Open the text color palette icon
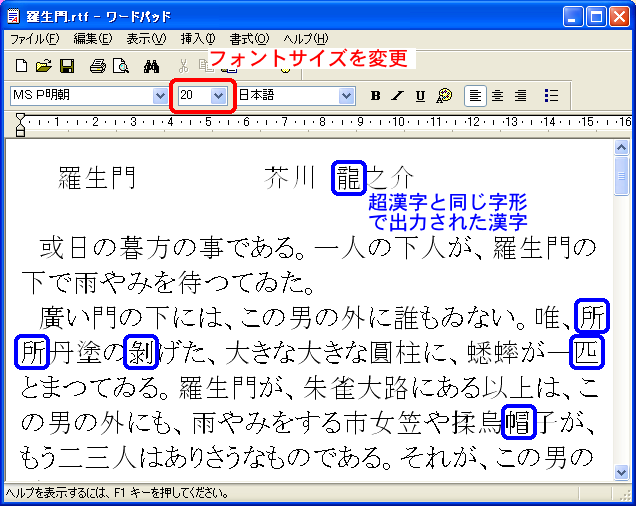 pos(445,96)
